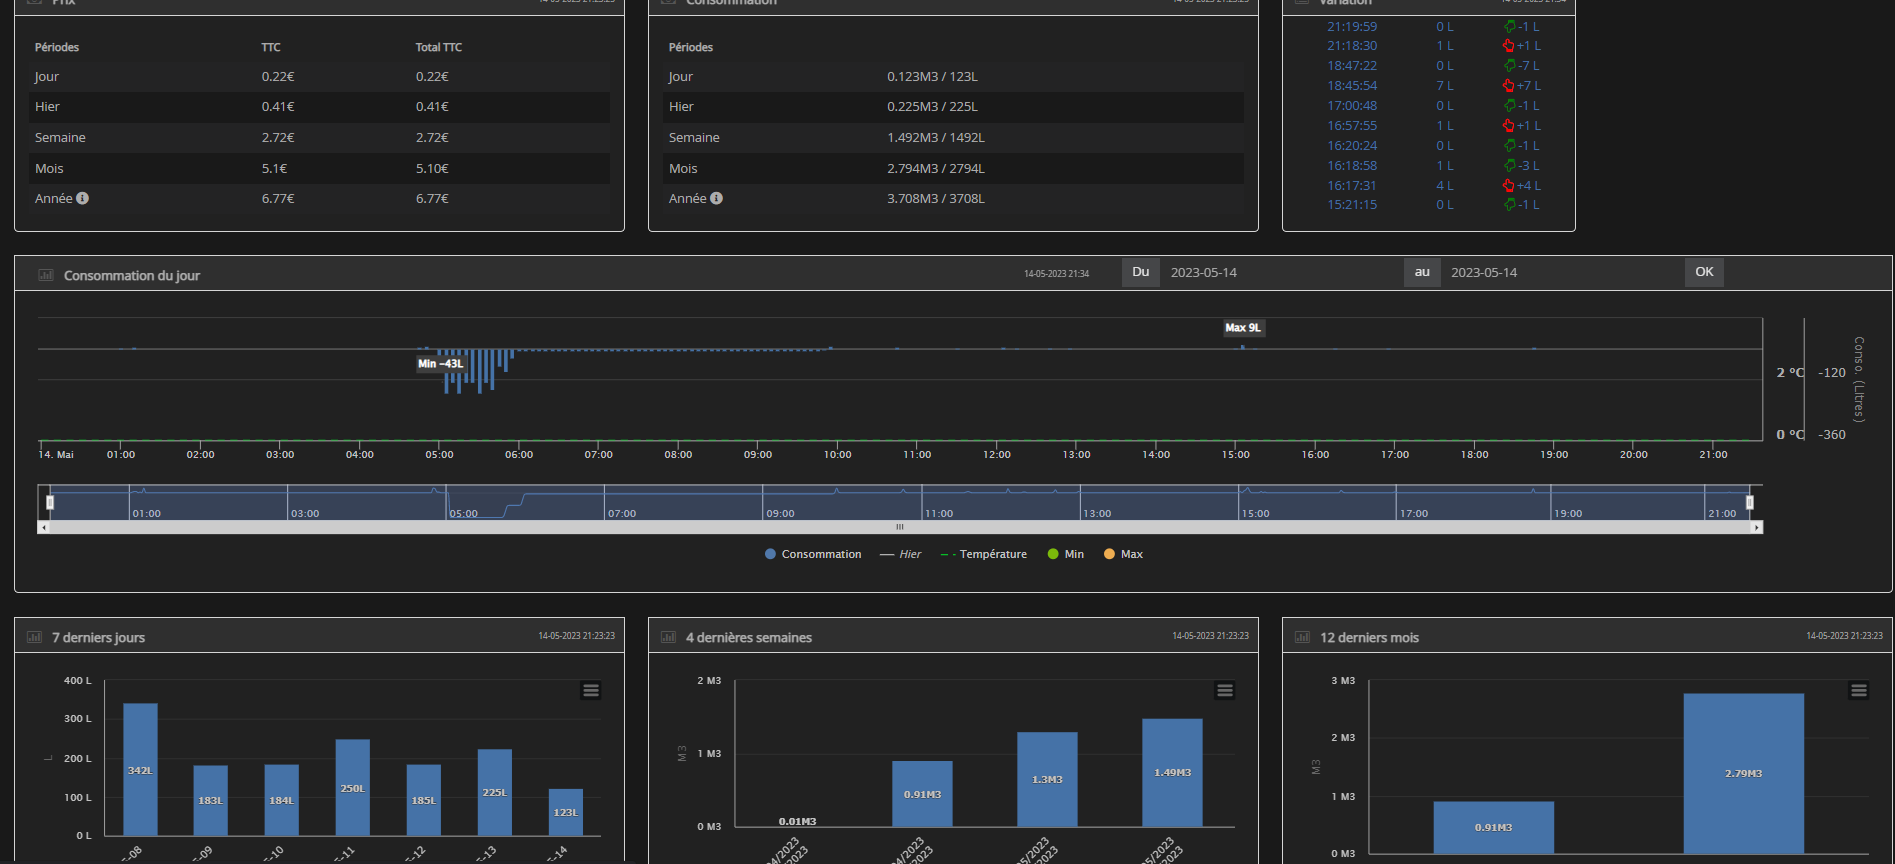Click the au end date field

click(1561, 272)
